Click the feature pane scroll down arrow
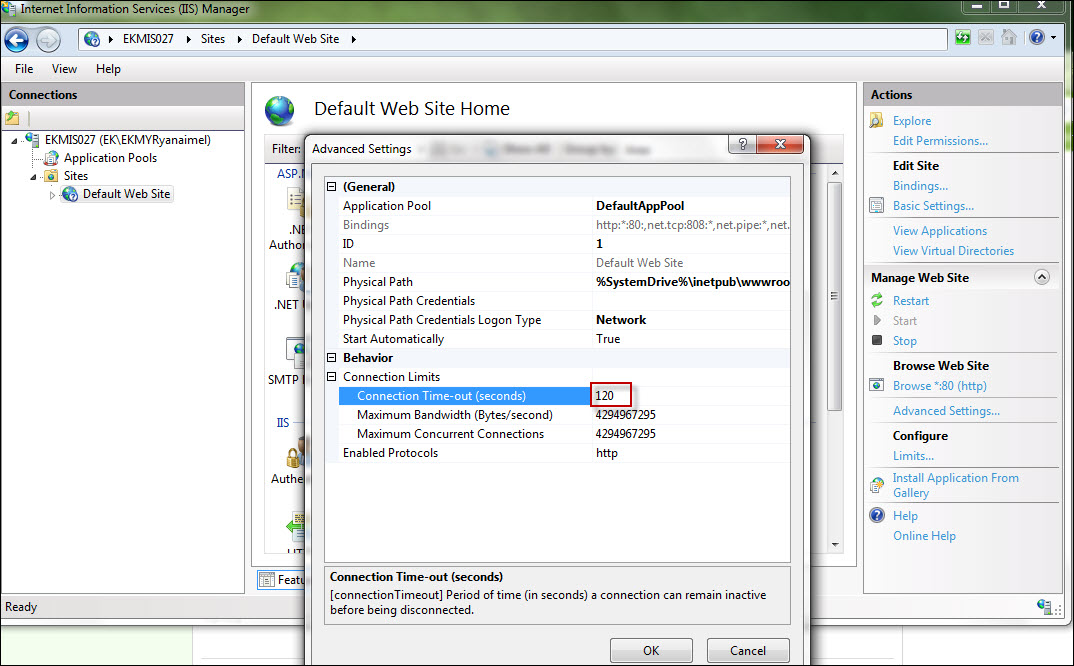Screen dimensions: 1074x666 pos(834,545)
